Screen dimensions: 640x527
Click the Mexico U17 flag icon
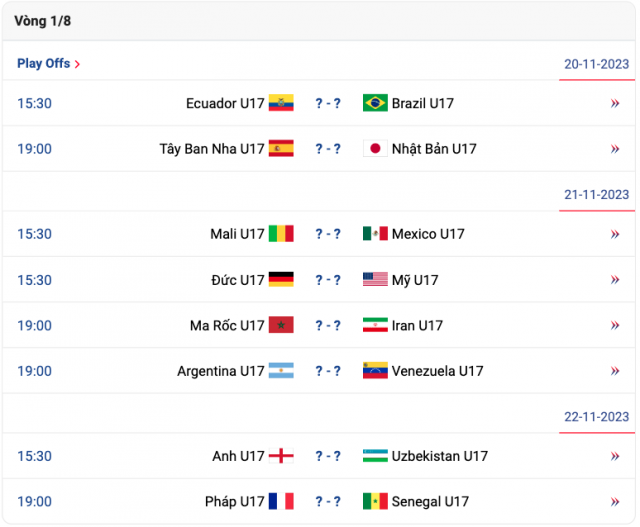pos(375,233)
